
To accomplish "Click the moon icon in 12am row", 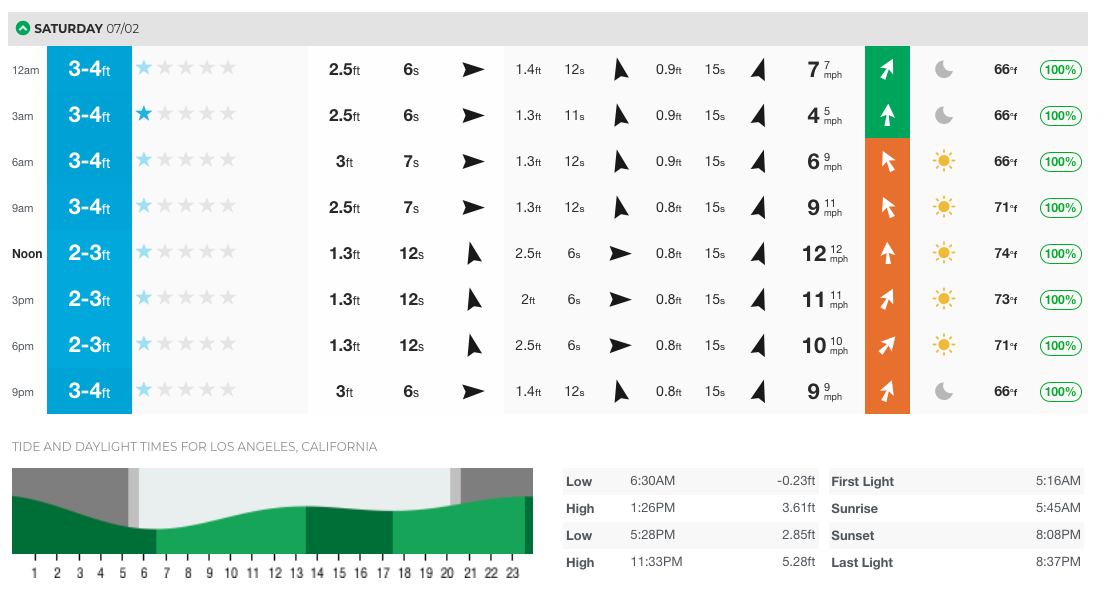I will click(943, 69).
